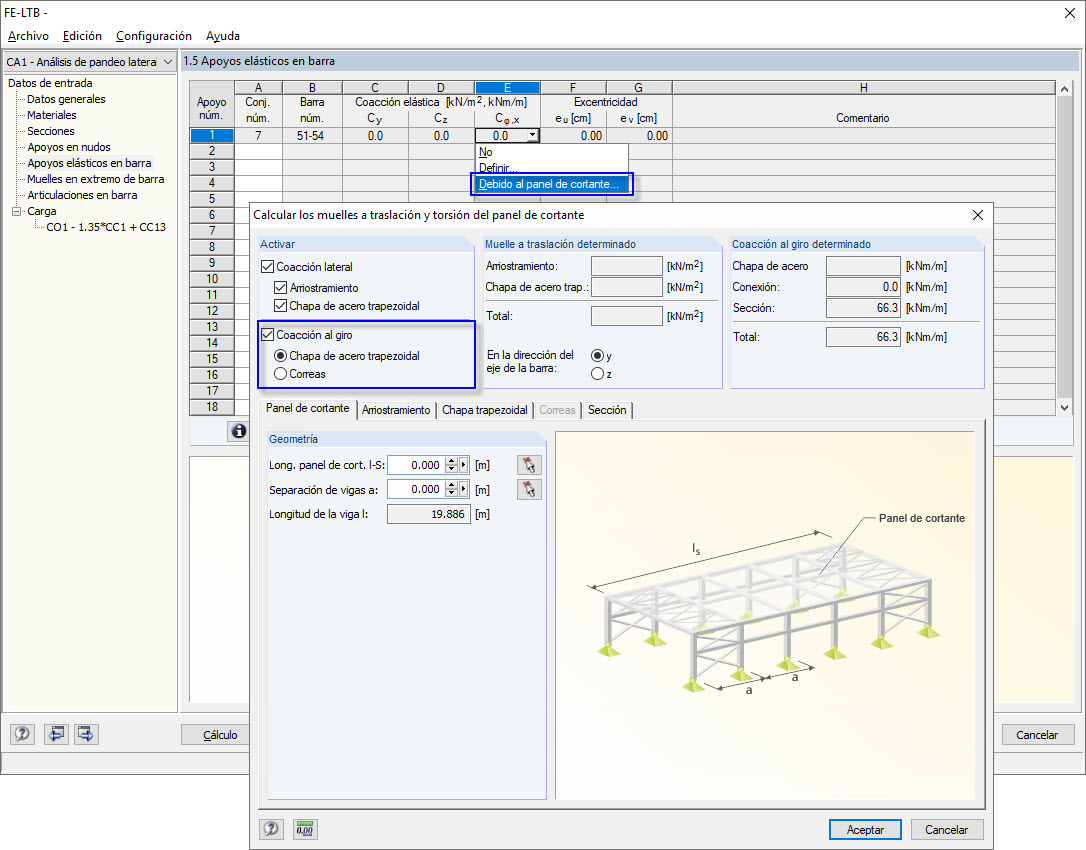This screenshot has height=850, width=1086.
Task: Click the Datos de entrada tree root
Action: (50, 83)
